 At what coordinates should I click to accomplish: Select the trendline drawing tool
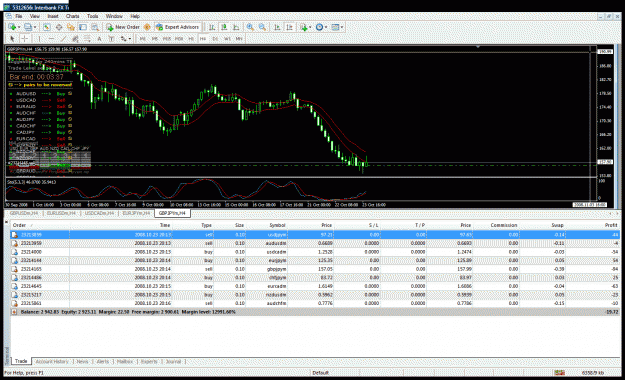click(x=63, y=39)
